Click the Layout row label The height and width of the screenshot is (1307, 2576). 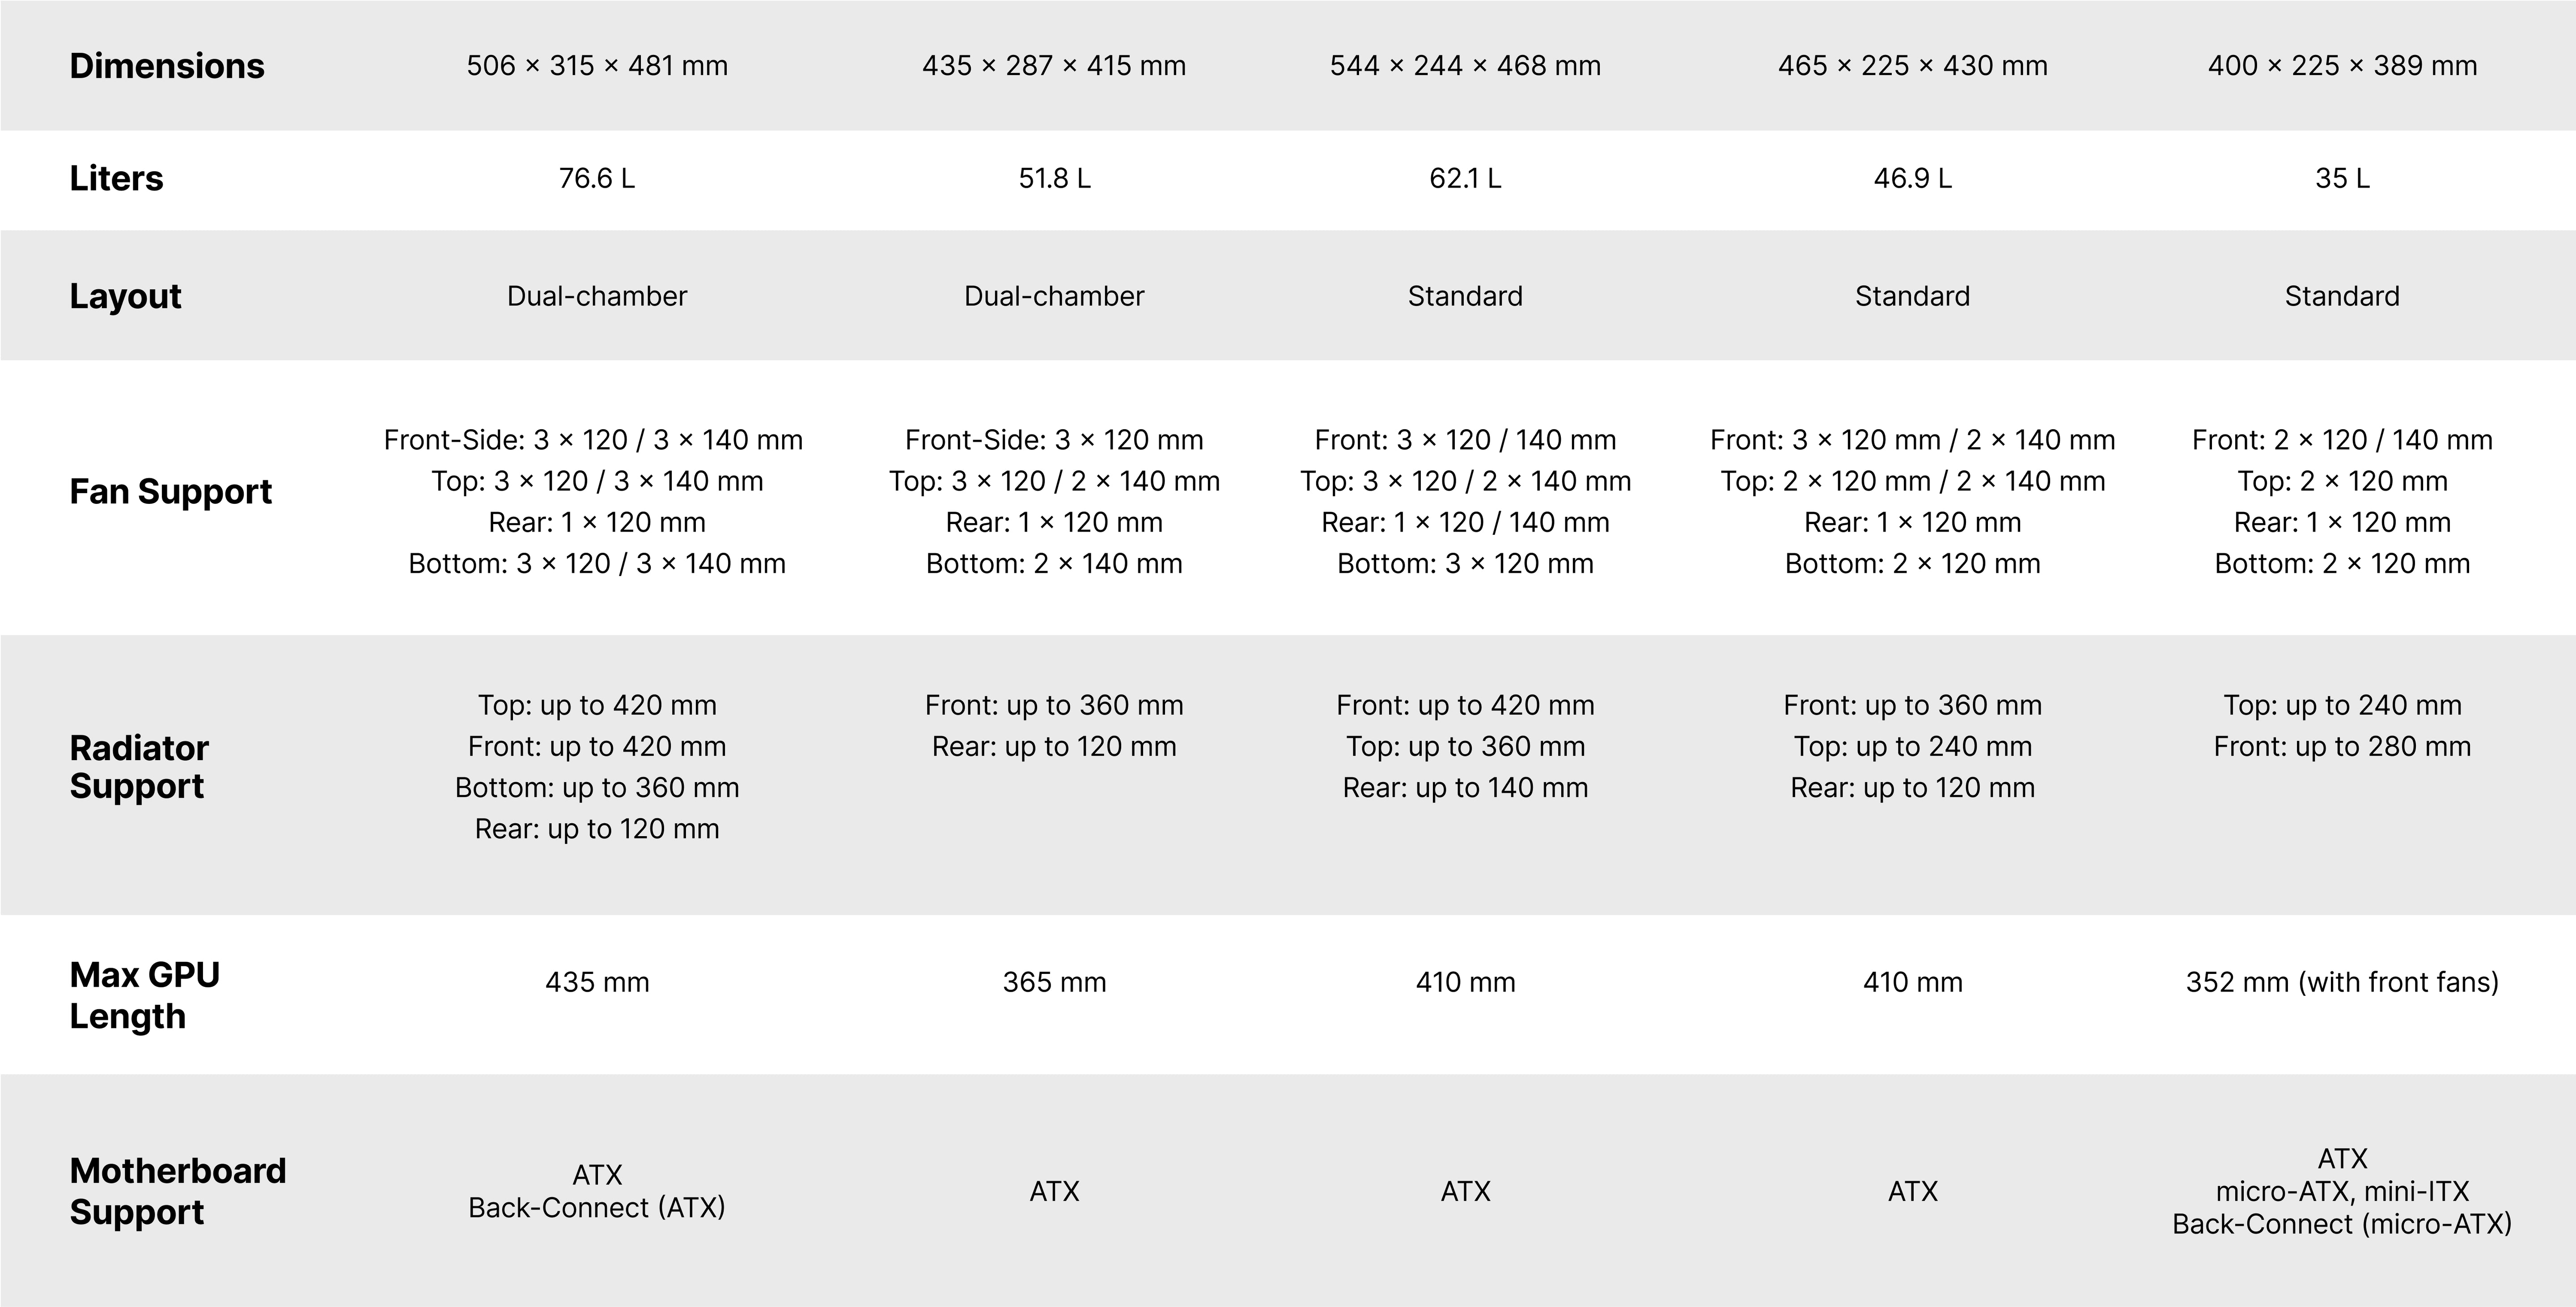pos(125,296)
